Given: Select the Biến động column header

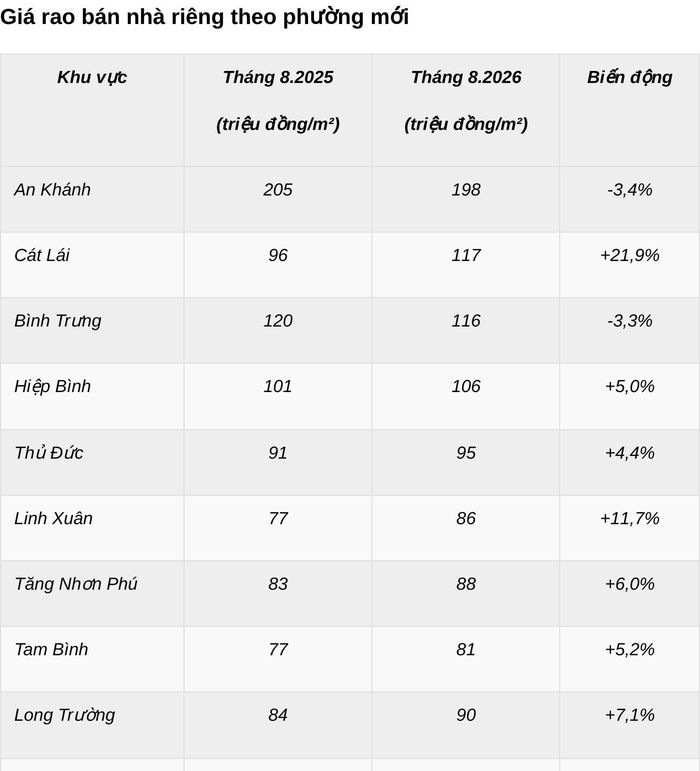Looking at the screenshot, I should point(630,78).
